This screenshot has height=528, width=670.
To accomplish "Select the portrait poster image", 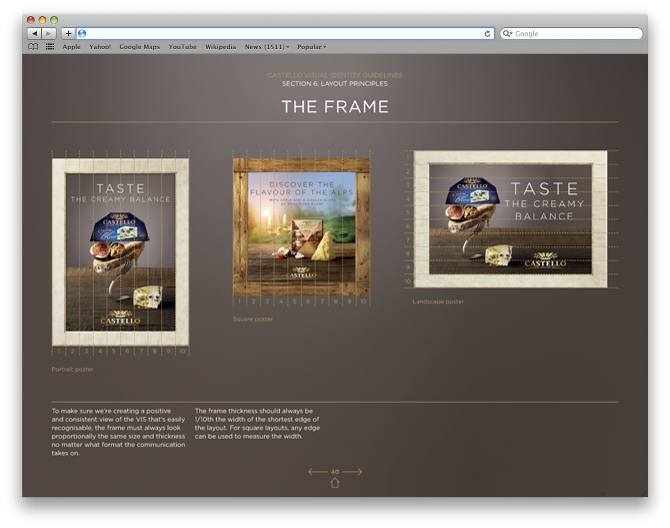I will pyautogui.click(x=120, y=252).
